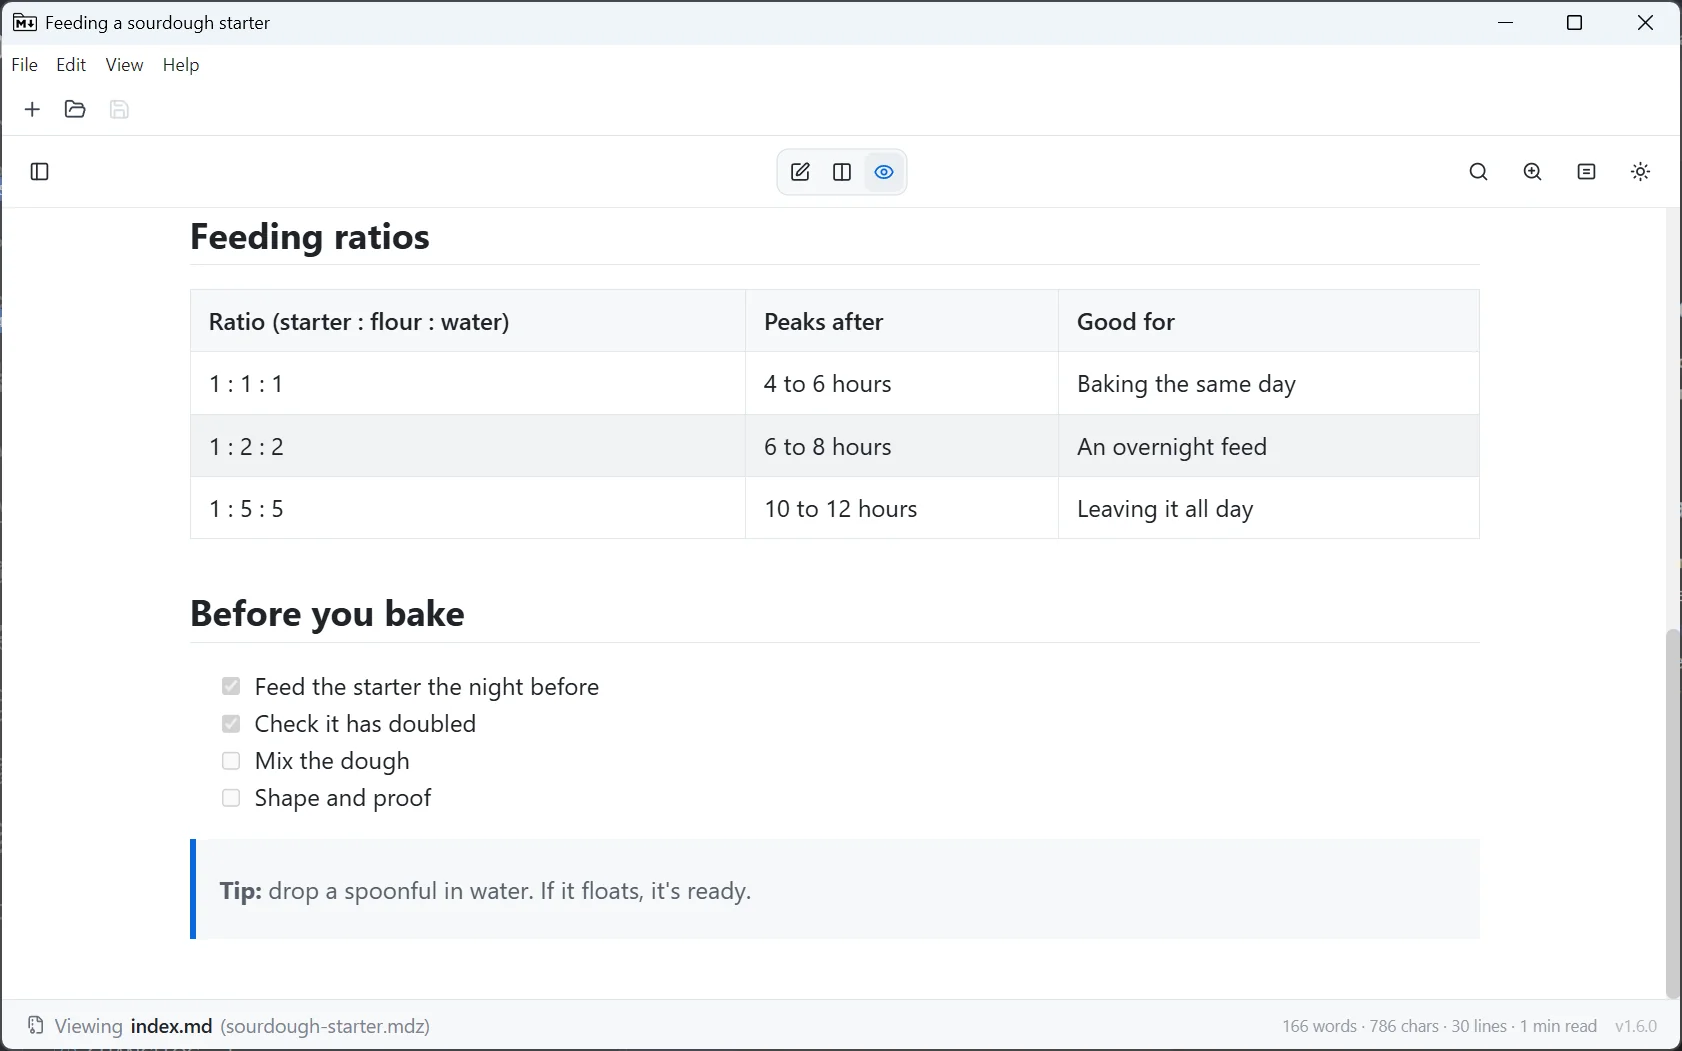Click the vertical scrollbar thumb
The image size is (1682, 1051).
[x=1673, y=813]
